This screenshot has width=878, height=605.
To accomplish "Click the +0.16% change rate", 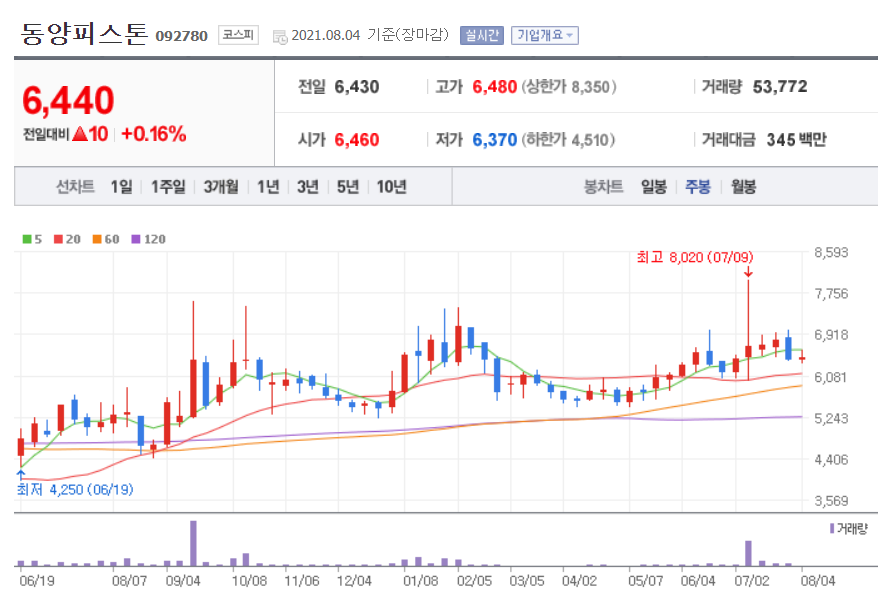I will (153, 134).
